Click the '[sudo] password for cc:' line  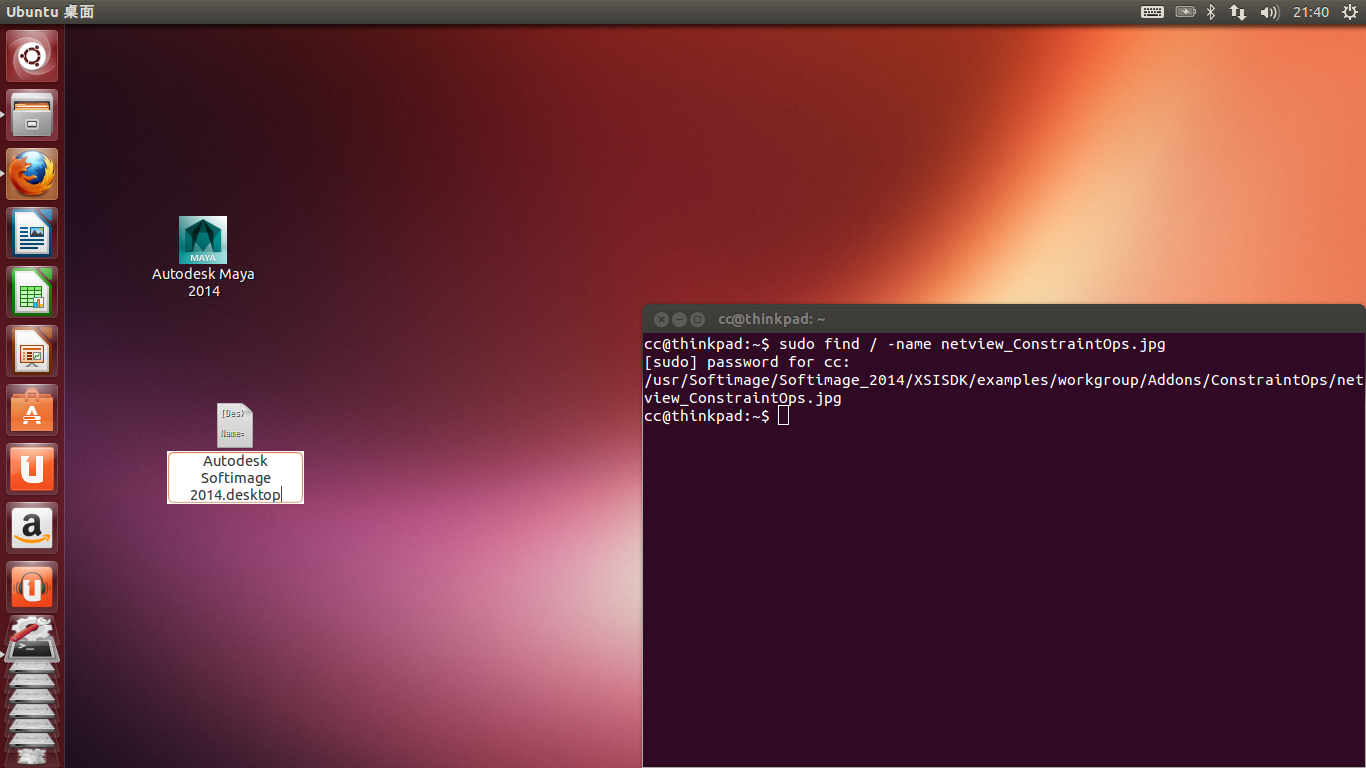tap(747, 362)
